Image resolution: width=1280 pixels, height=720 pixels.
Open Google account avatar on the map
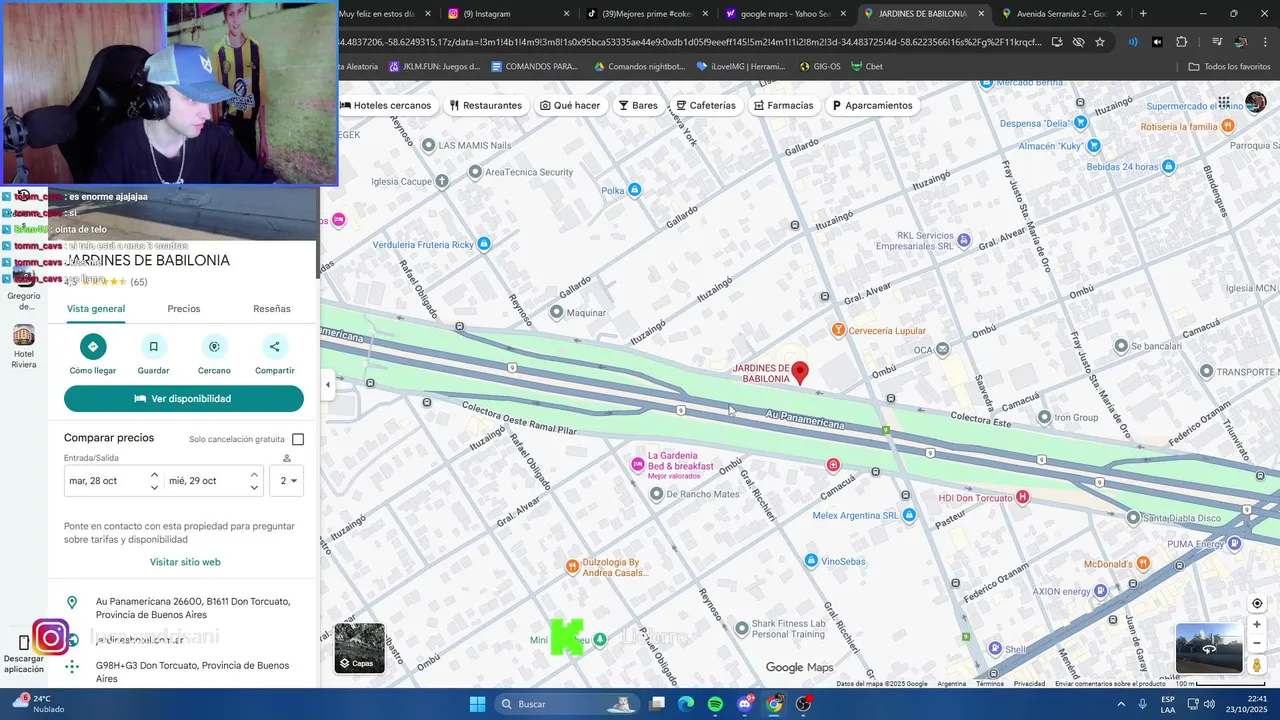[1255, 103]
